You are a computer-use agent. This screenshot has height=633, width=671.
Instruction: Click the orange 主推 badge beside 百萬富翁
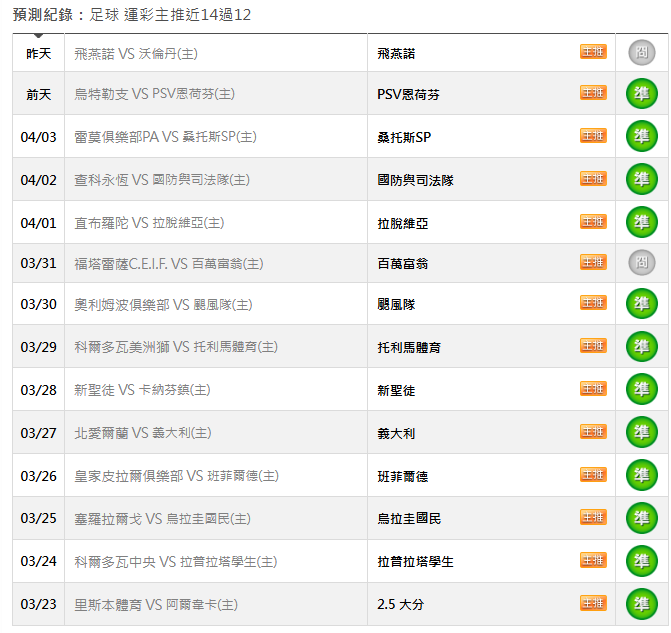(593, 262)
